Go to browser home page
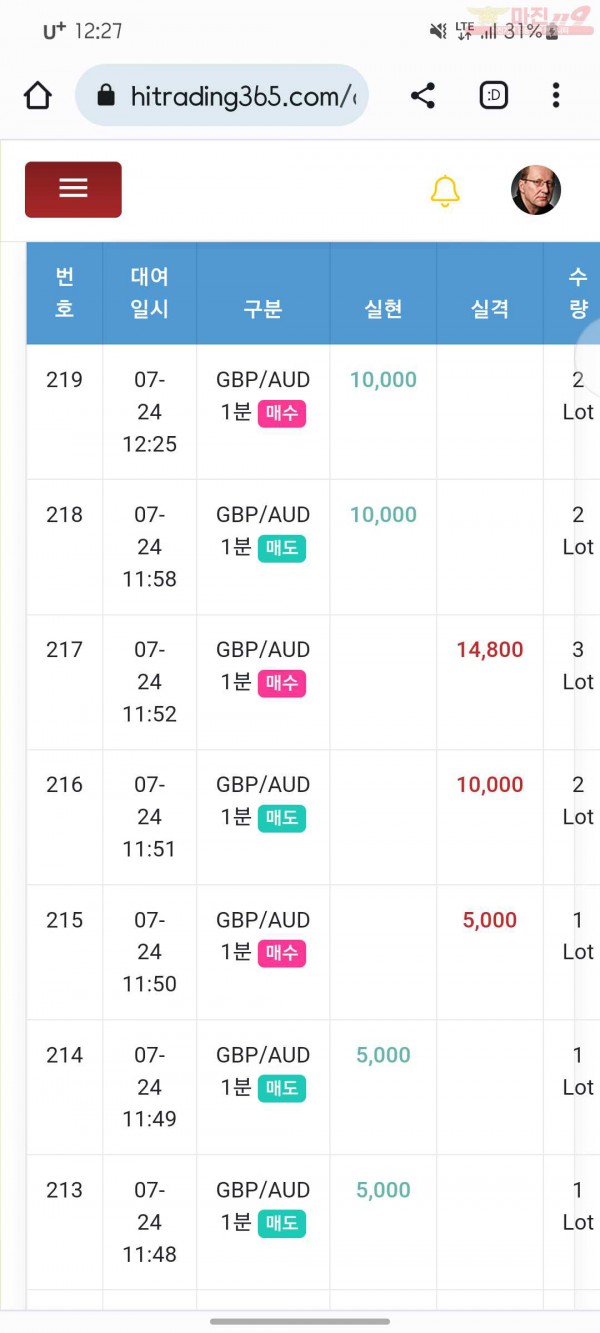This screenshot has height=1333, width=600. tap(37, 96)
